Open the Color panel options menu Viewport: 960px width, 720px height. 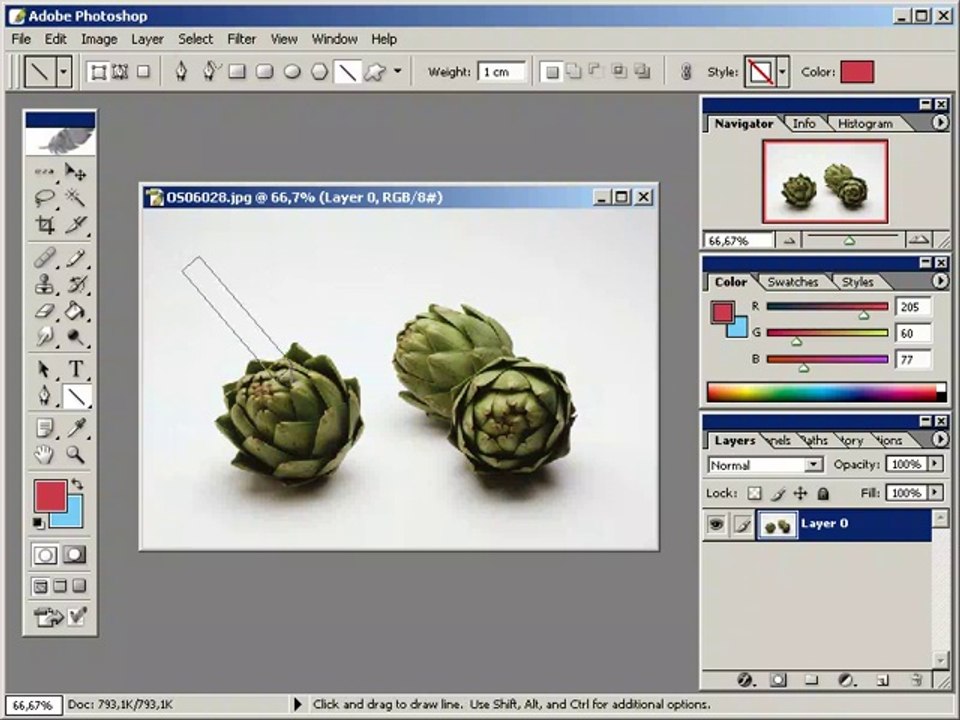(x=940, y=280)
